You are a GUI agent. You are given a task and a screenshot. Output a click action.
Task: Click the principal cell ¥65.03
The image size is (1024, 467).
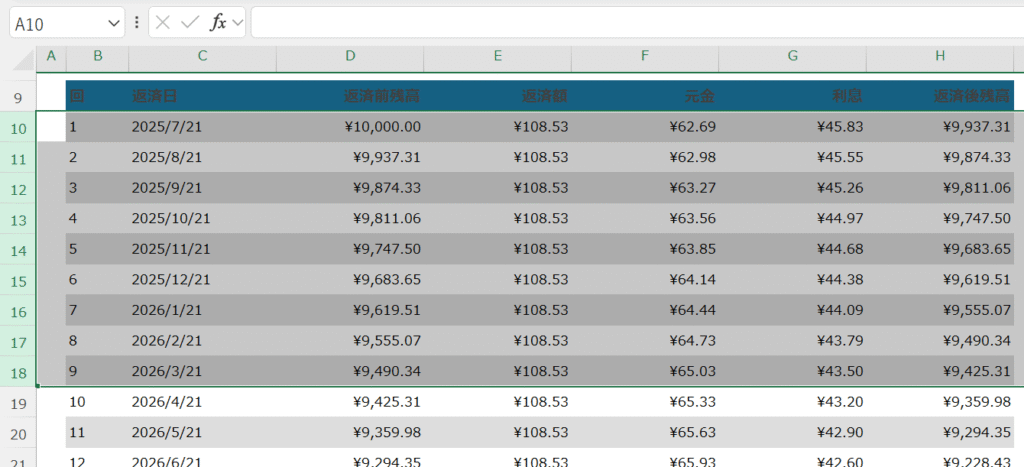pyautogui.click(x=645, y=371)
